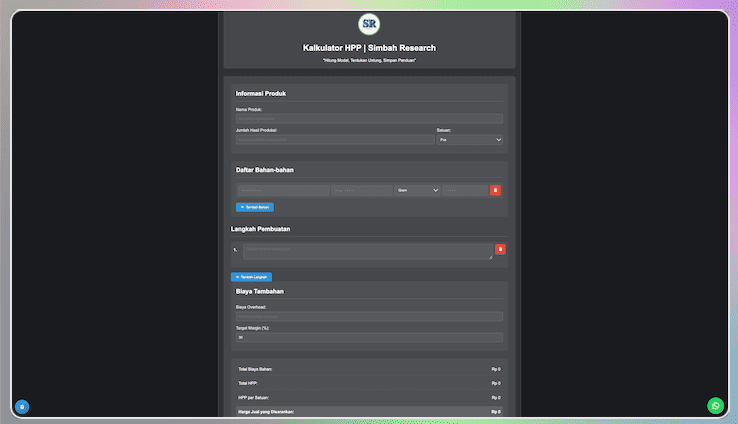Click the Kalkulator HPP page title
The image size is (738, 424).
click(x=369, y=48)
